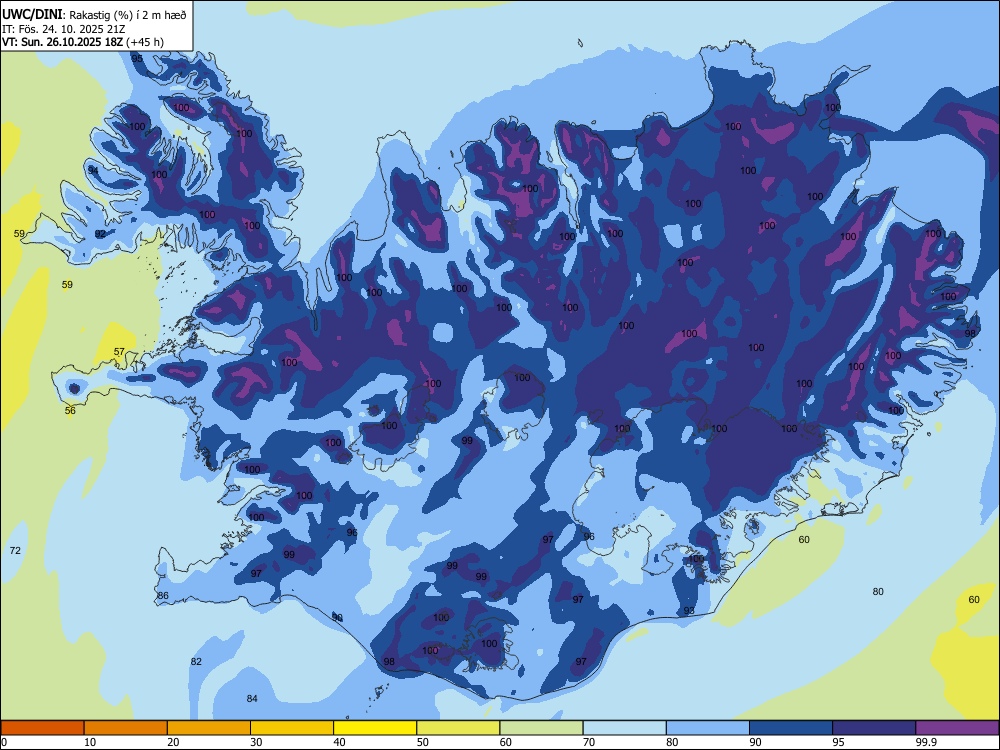The height and width of the screenshot is (750, 1000).
Task: Click the light orange 20–30 legend swatch
Action: pyautogui.click(x=209, y=728)
